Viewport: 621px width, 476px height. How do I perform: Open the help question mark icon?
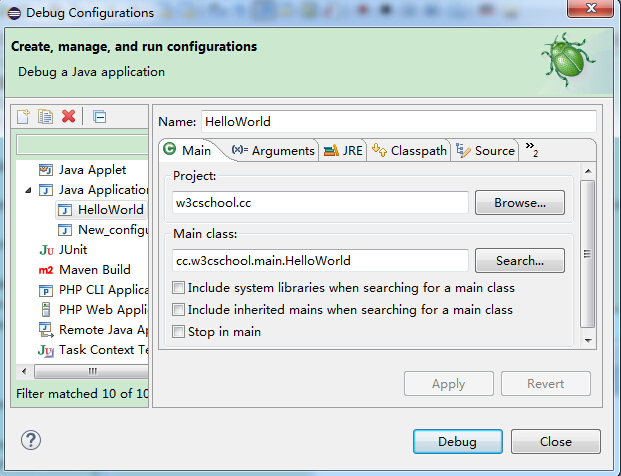pyautogui.click(x=30, y=440)
